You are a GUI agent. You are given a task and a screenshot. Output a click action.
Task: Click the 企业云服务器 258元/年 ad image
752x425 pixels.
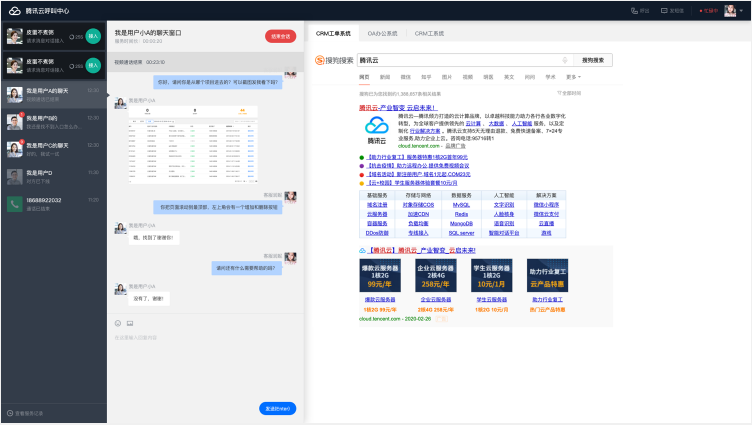tap(435, 275)
